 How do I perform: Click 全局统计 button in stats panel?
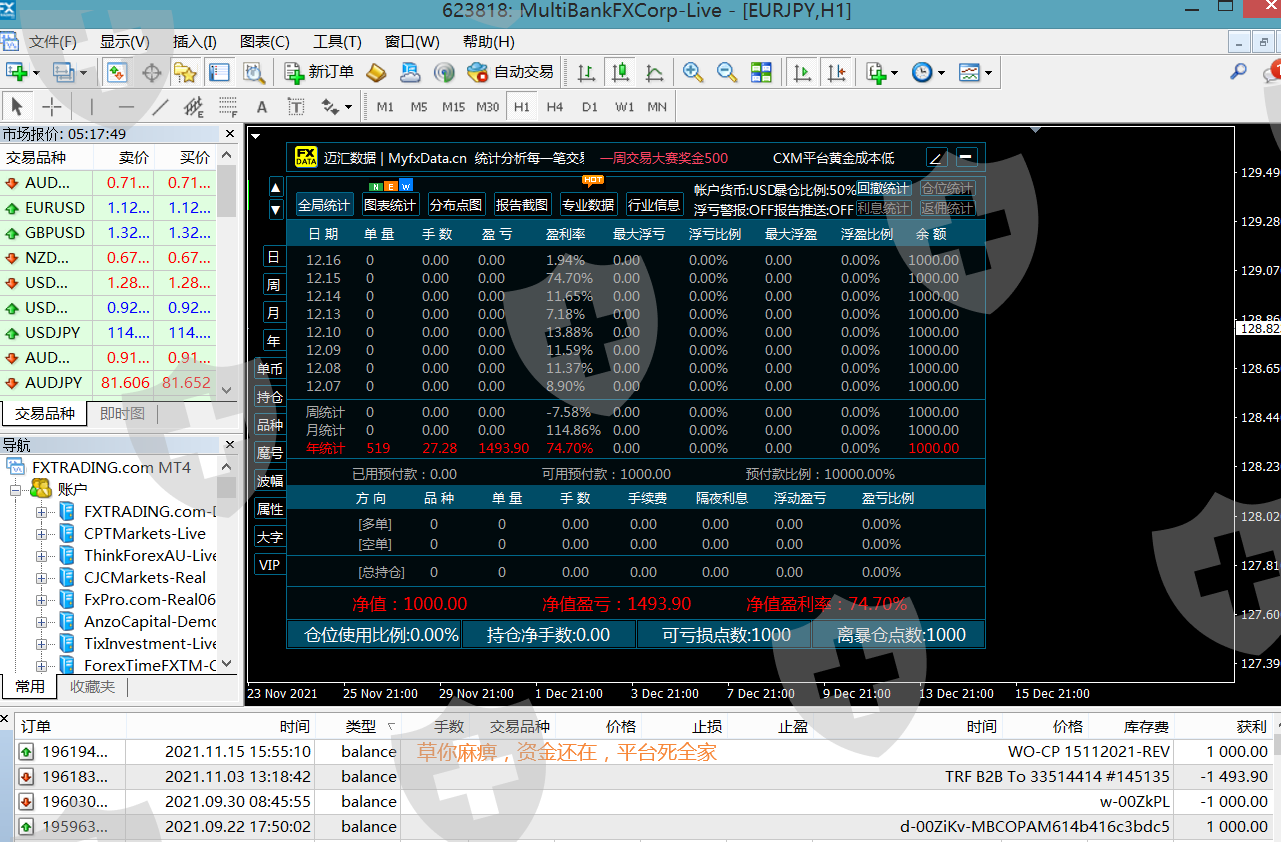point(324,205)
